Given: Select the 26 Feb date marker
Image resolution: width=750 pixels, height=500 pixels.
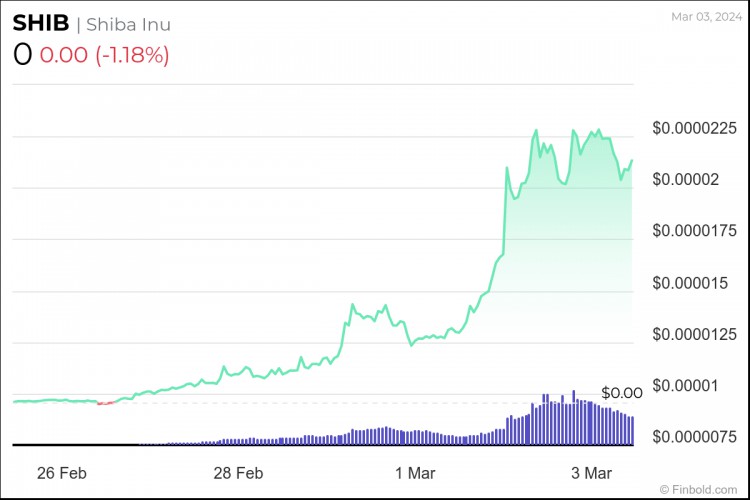Looking at the screenshot, I should pos(62,473).
